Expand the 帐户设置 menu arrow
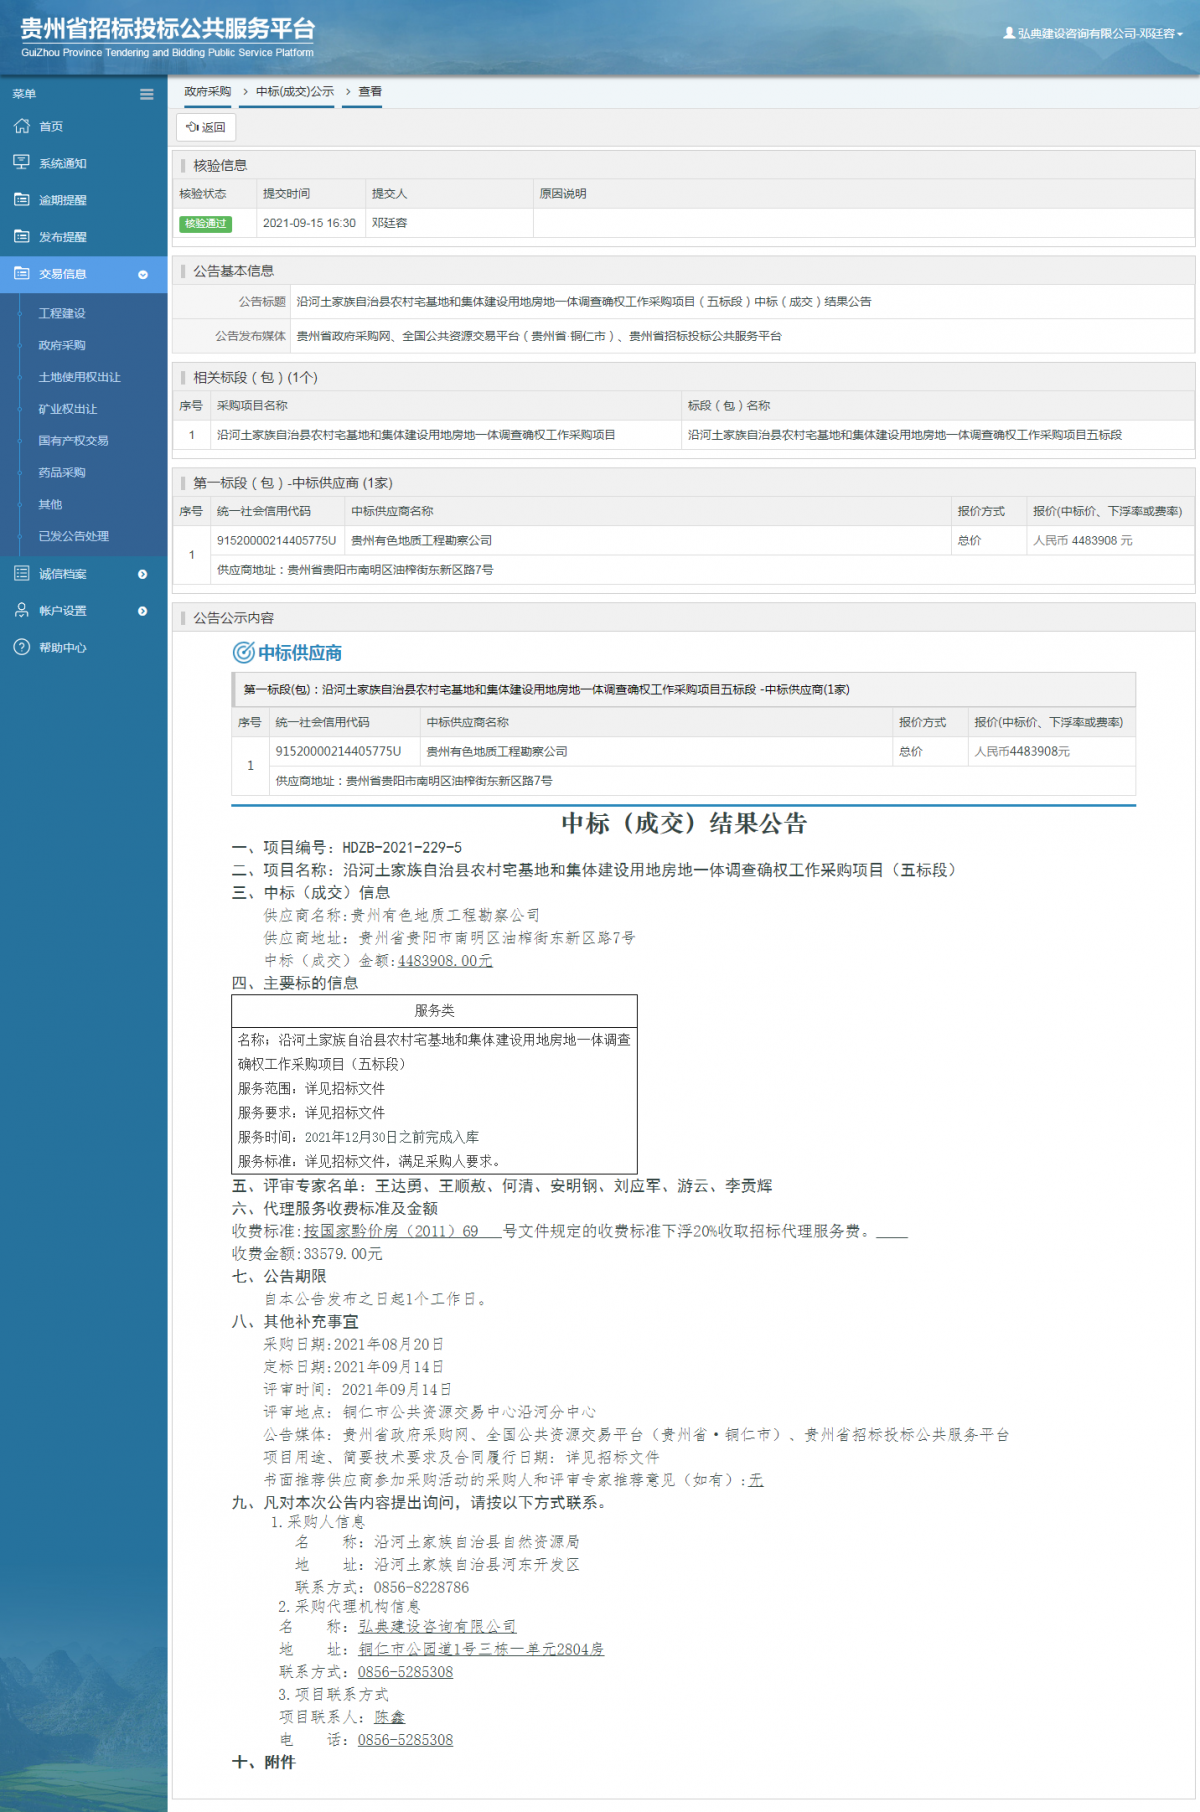The image size is (1200, 1812). point(143,611)
